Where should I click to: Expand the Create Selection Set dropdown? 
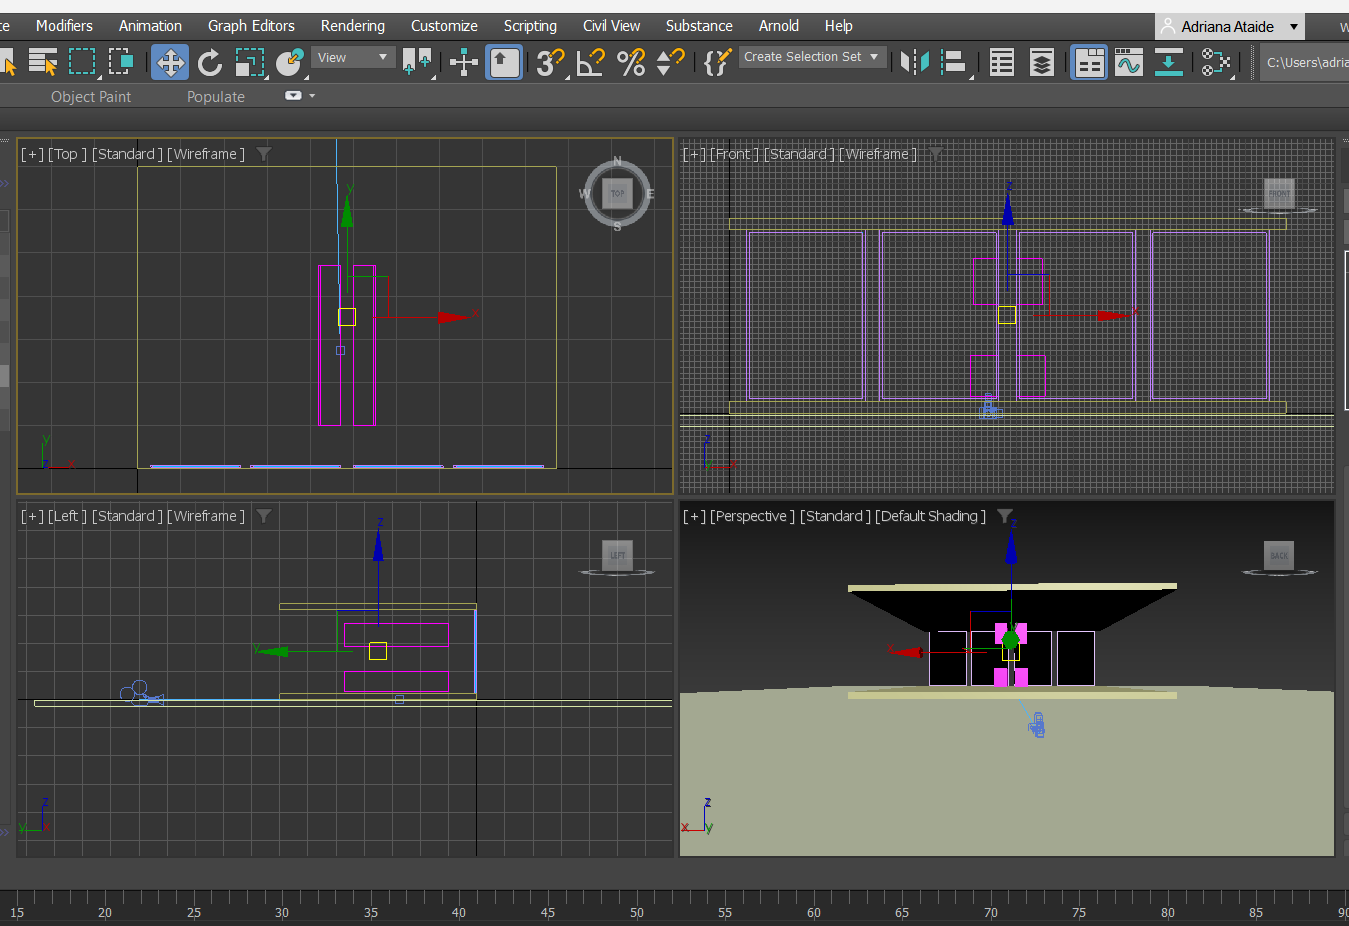pos(874,57)
